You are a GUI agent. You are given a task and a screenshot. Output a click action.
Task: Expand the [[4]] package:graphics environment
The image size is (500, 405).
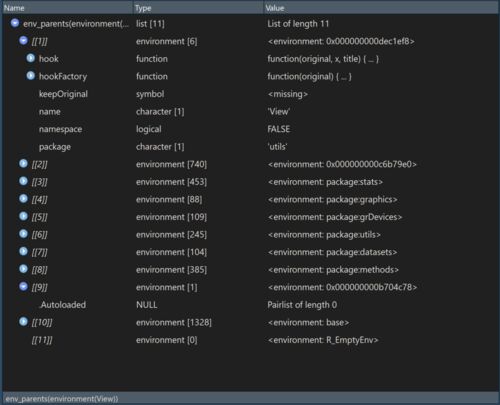click(x=23, y=199)
